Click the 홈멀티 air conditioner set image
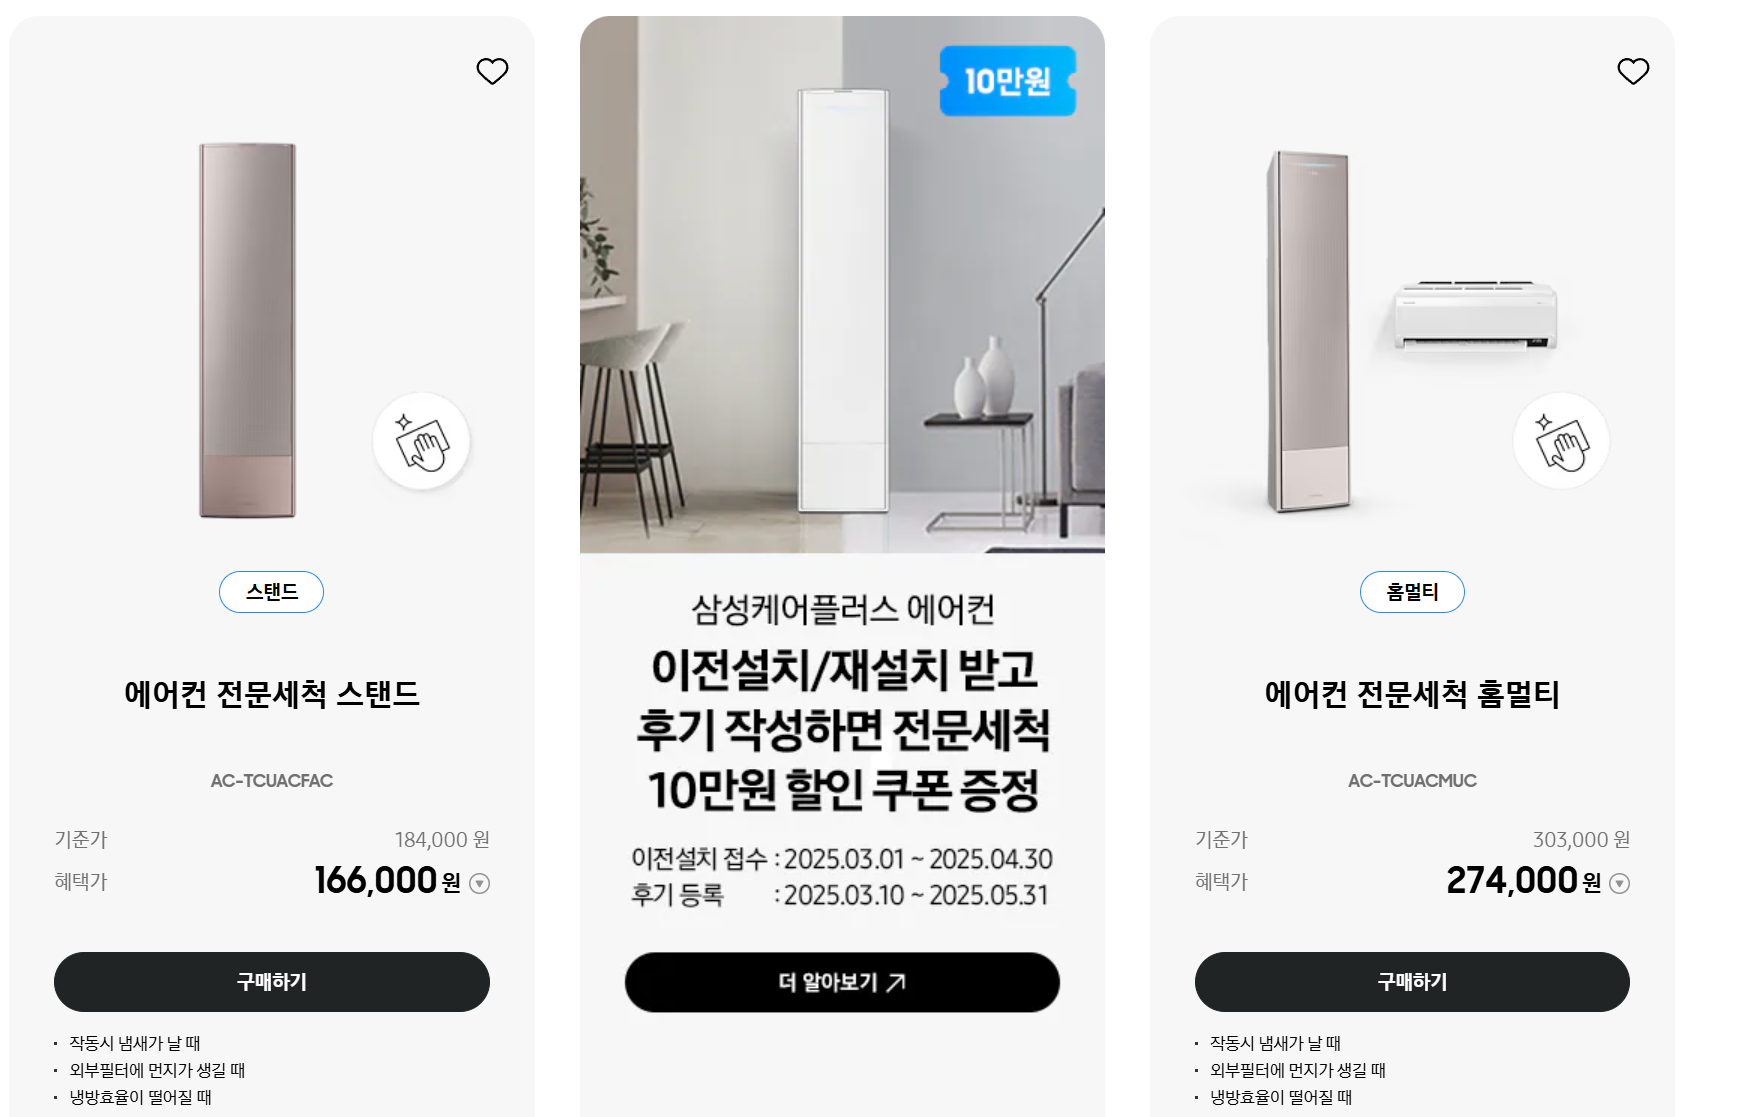1747x1117 pixels. 1410,330
